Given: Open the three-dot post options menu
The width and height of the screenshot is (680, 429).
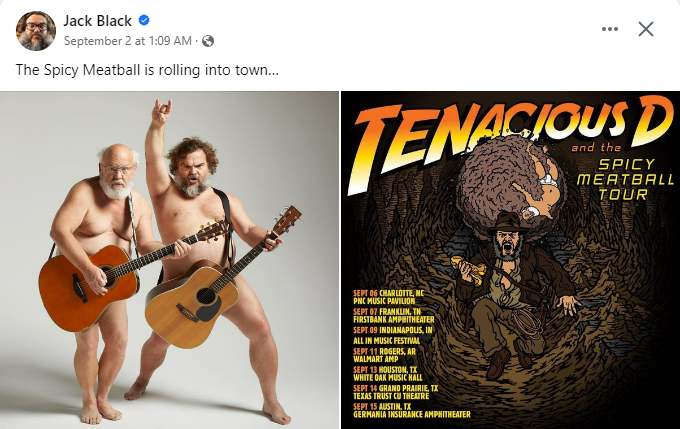Looking at the screenshot, I should pos(610,29).
